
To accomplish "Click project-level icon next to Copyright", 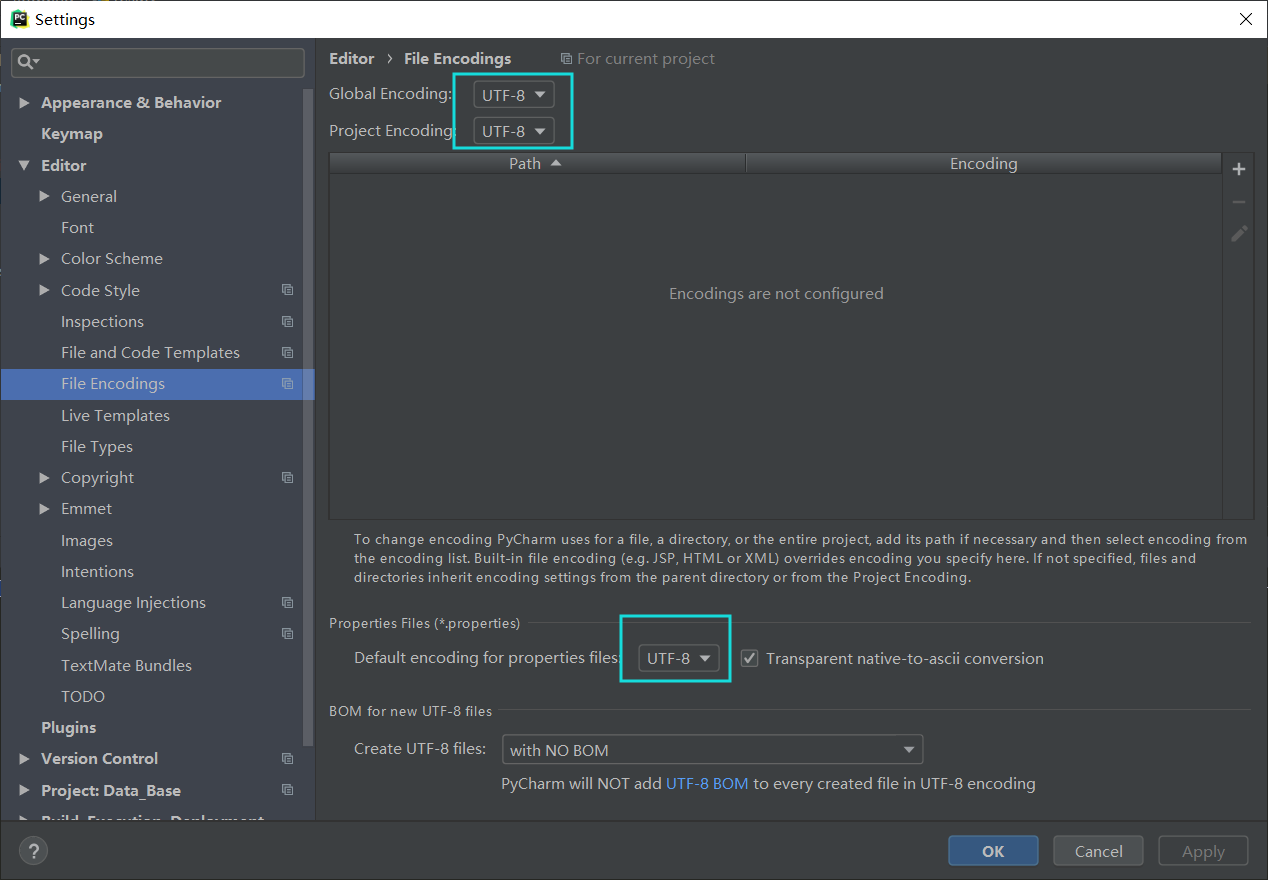I will coord(288,477).
